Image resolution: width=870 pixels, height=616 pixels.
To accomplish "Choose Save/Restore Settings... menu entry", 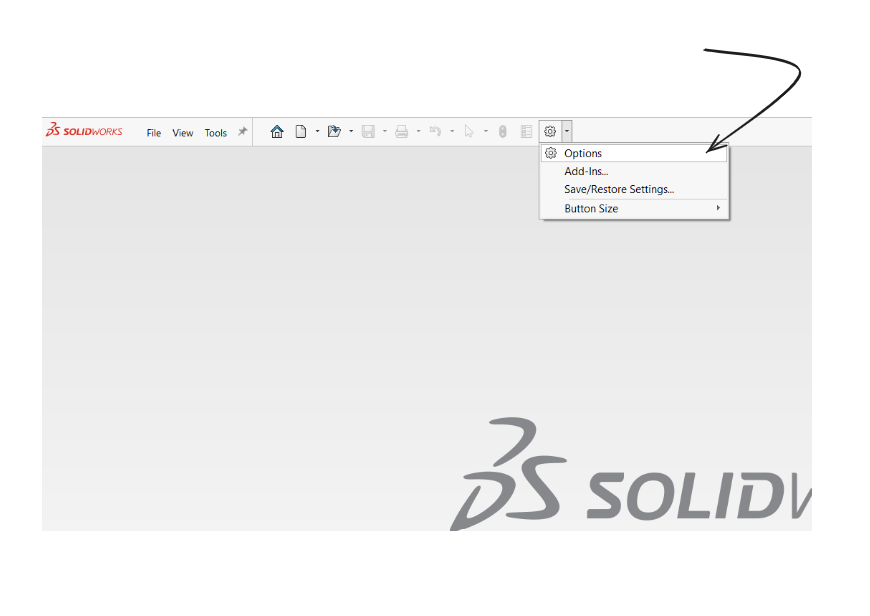I will 634,189.
